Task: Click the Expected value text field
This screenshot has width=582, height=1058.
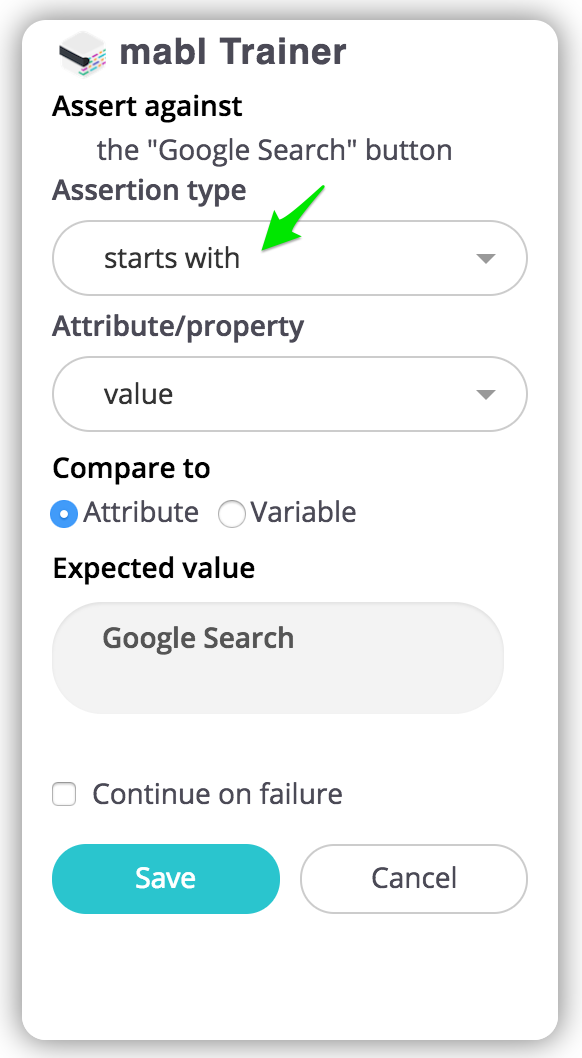Action: [278, 658]
